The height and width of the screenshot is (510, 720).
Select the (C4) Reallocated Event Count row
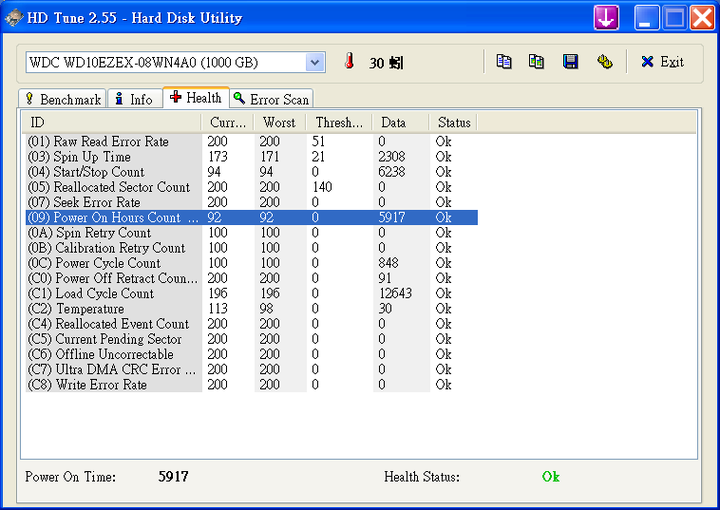(252, 323)
